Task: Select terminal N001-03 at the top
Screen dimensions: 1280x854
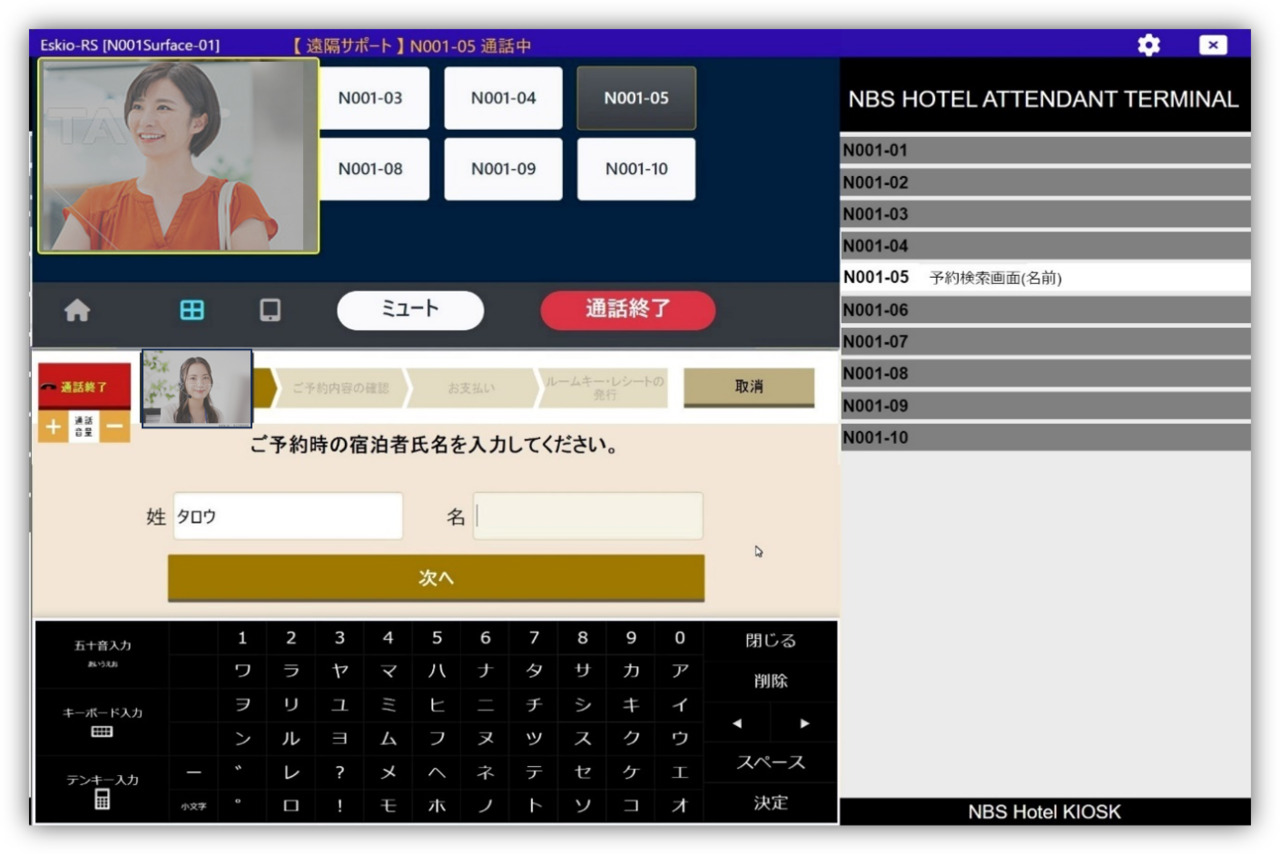Action: [x=372, y=97]
